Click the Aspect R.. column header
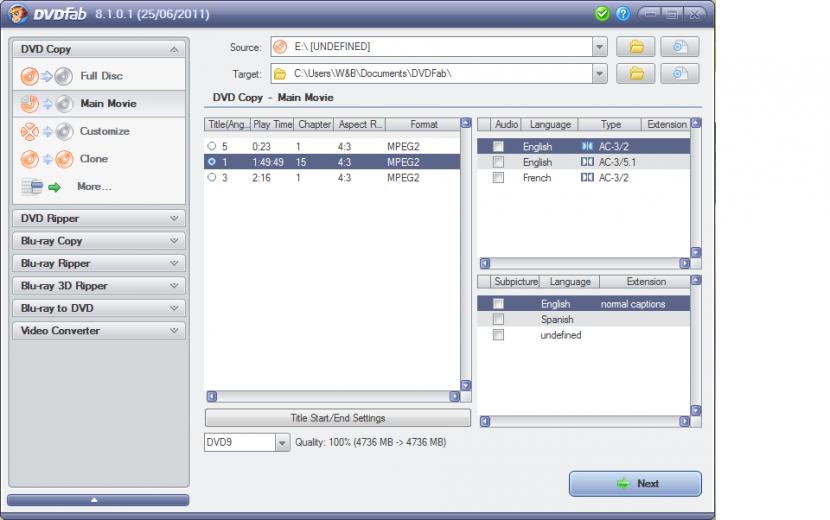830x520 pixels. [x=360, y=124]
